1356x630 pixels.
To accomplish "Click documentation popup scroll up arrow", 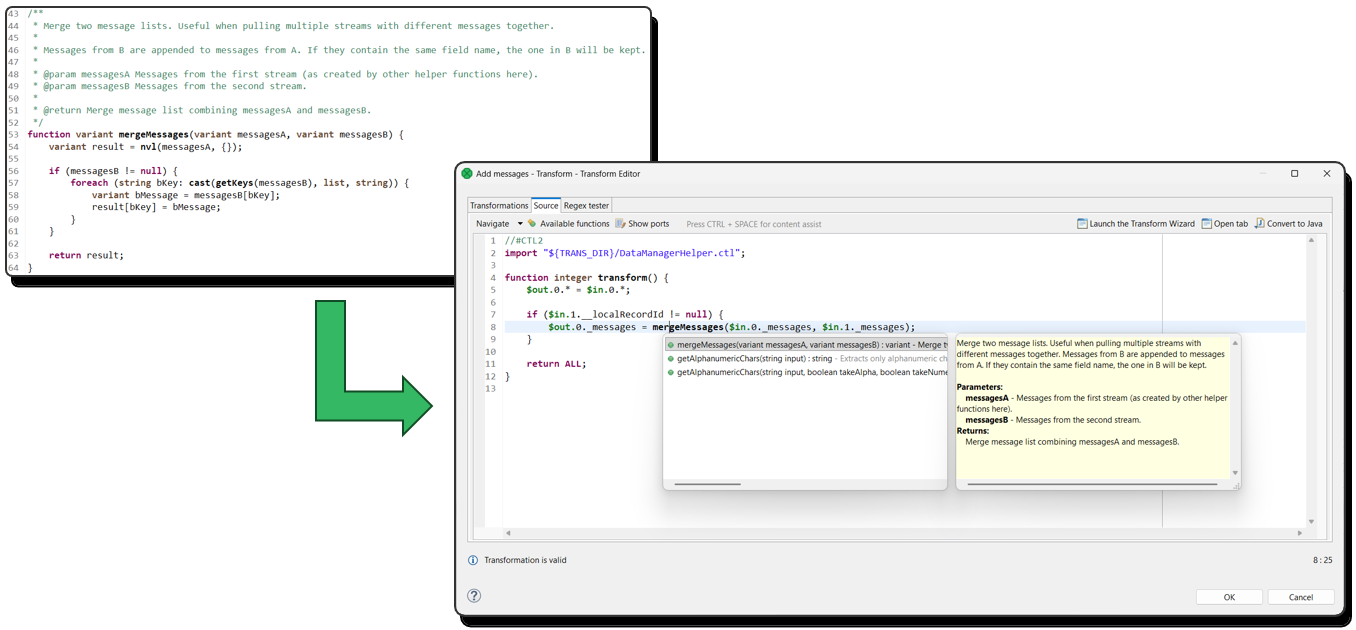I will click(x=1235, y=343).
